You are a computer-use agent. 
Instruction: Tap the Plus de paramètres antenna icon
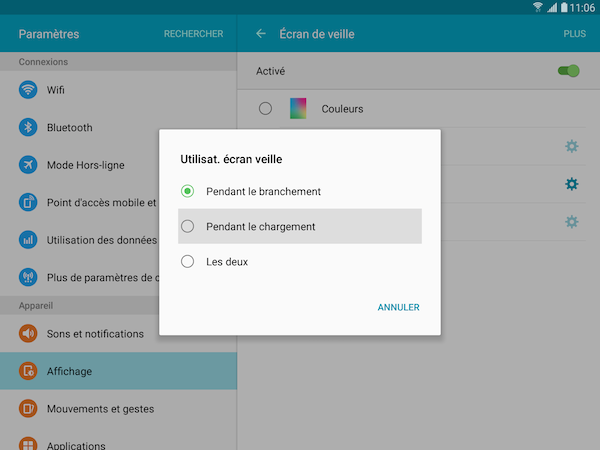click(x=28, y=277)
